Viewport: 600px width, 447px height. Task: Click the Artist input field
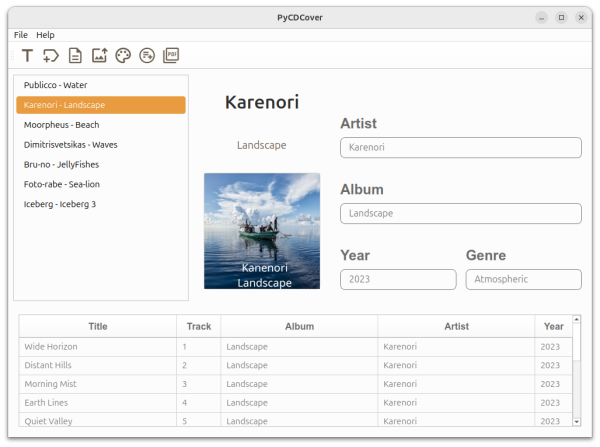(460, 148)
